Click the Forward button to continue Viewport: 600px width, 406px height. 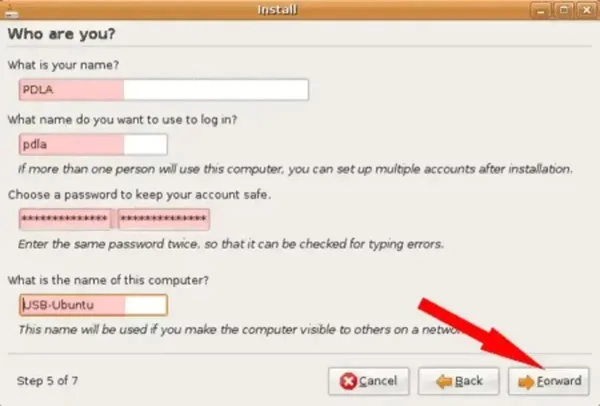tap(548, 381)
